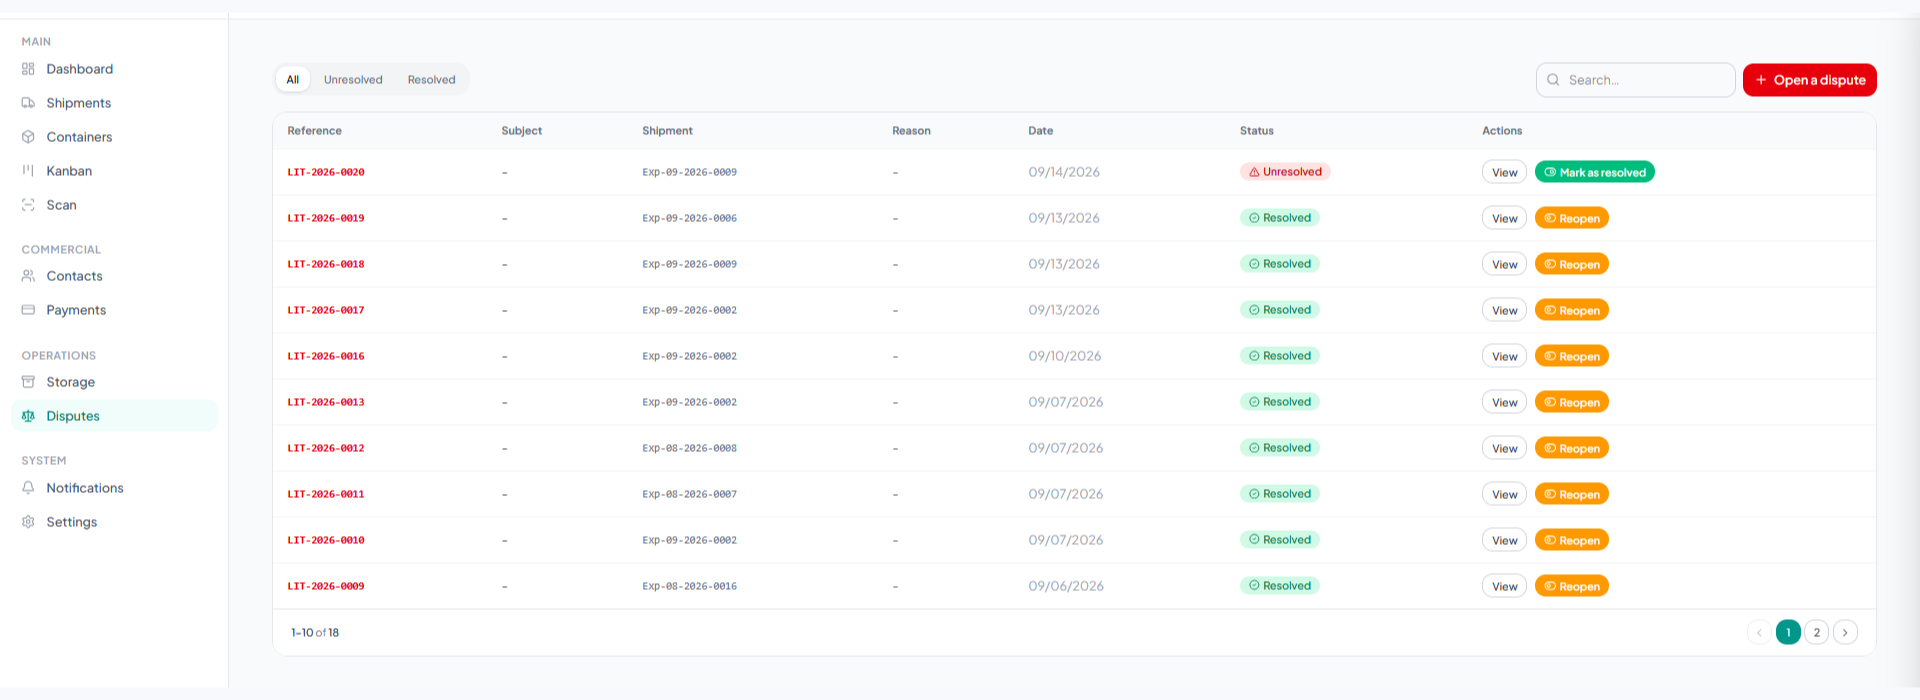Switch to the Resolved tab
This screenshot has height=700, width=1920.
[x=431, y=80]
